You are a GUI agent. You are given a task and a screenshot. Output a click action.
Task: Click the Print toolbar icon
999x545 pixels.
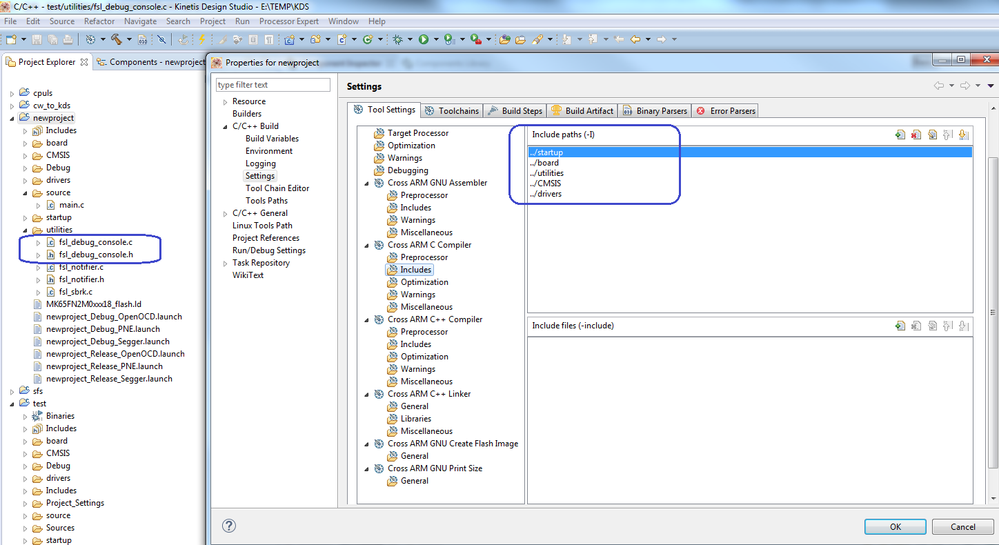coord(68,40)
